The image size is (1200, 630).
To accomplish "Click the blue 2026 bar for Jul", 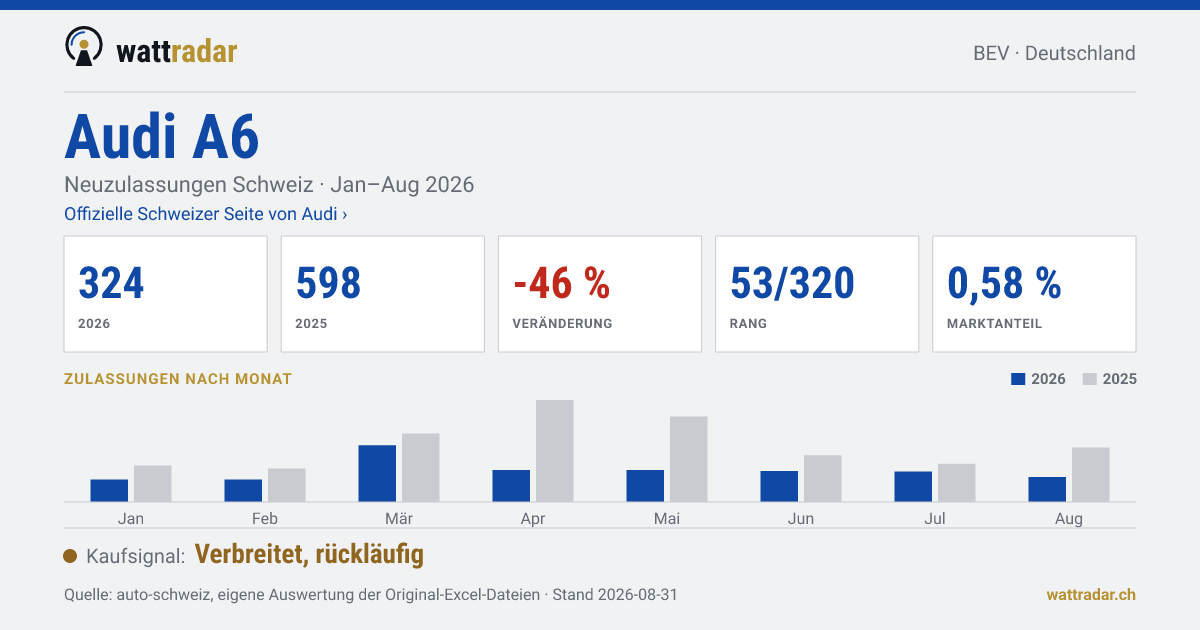I will 913,486.
